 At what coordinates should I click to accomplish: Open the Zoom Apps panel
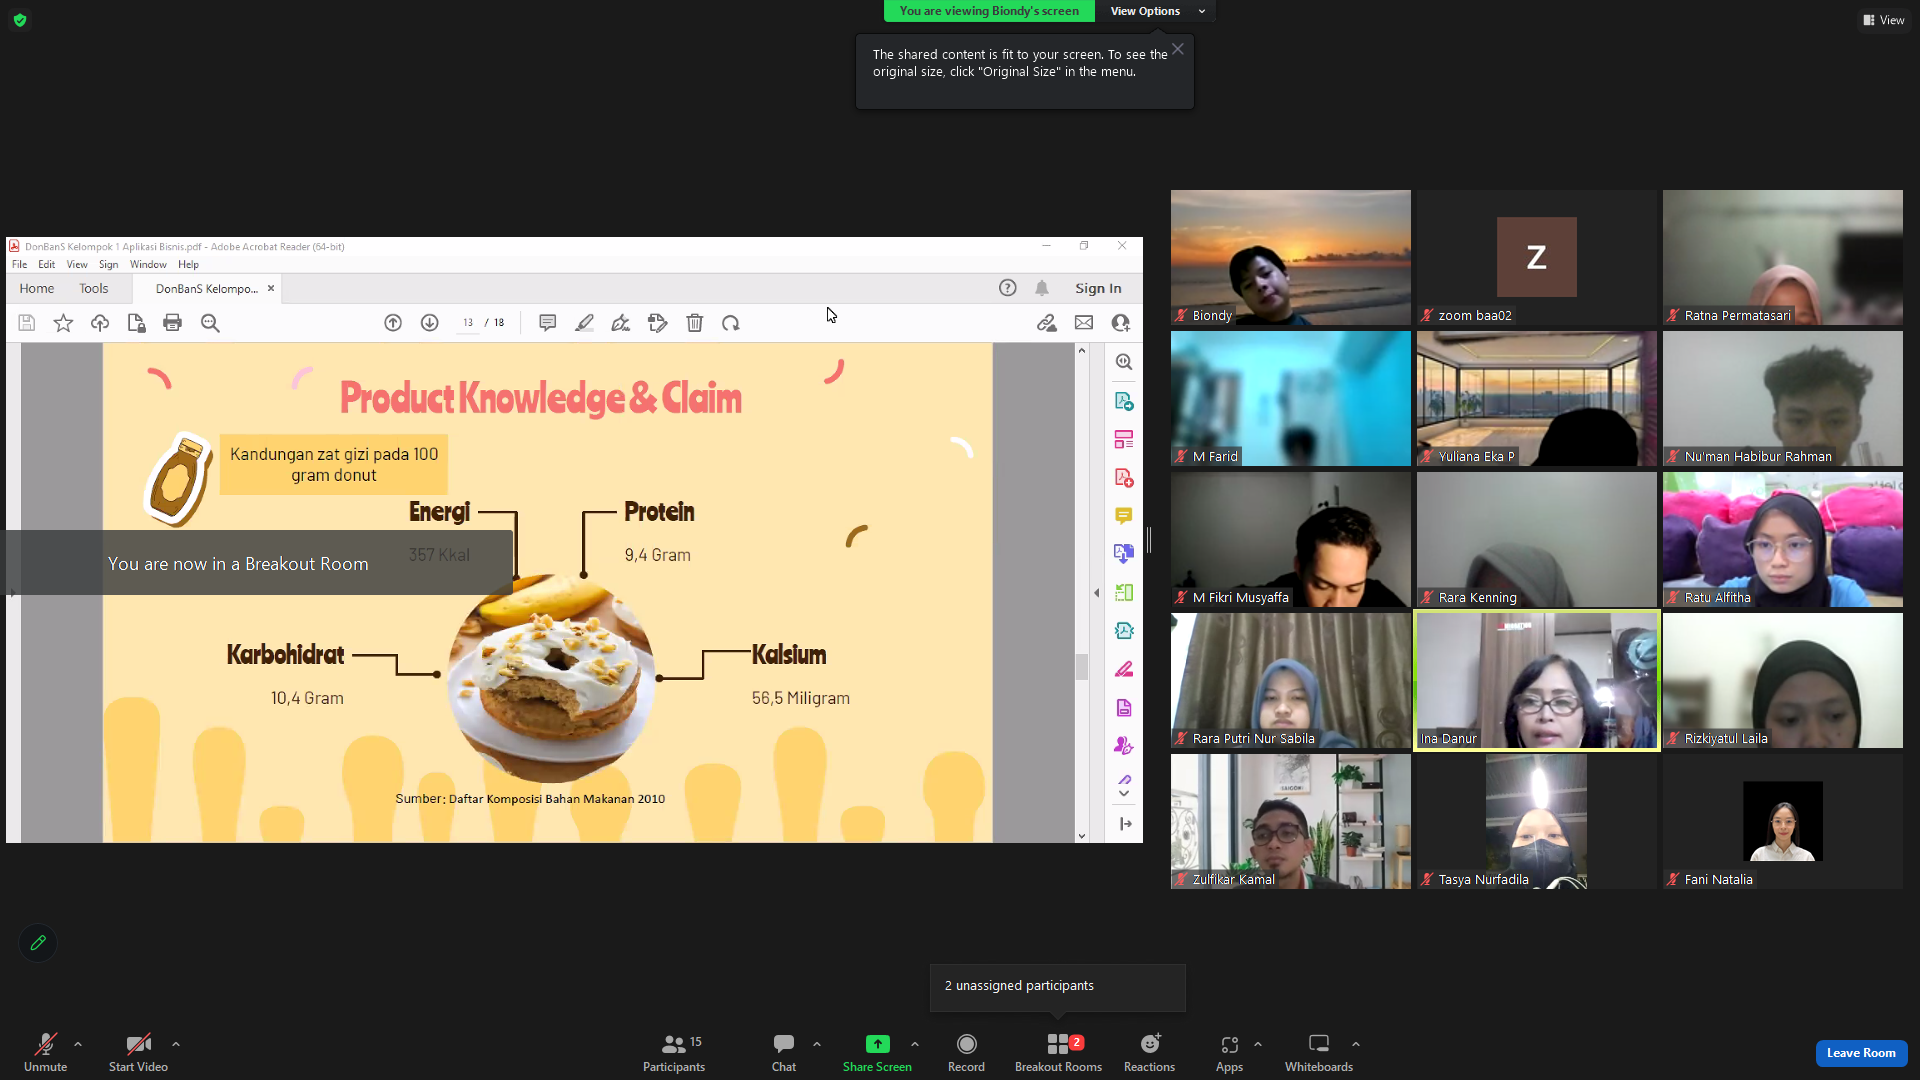pos(1229,1053)
